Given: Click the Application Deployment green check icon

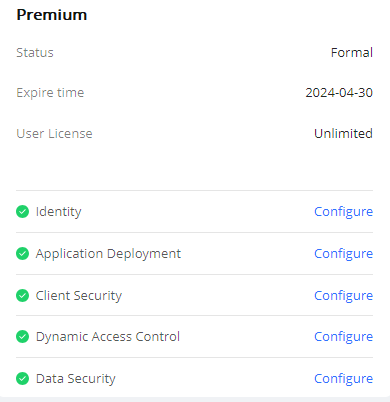Looking at the screenshot, I should pos(22,253).
